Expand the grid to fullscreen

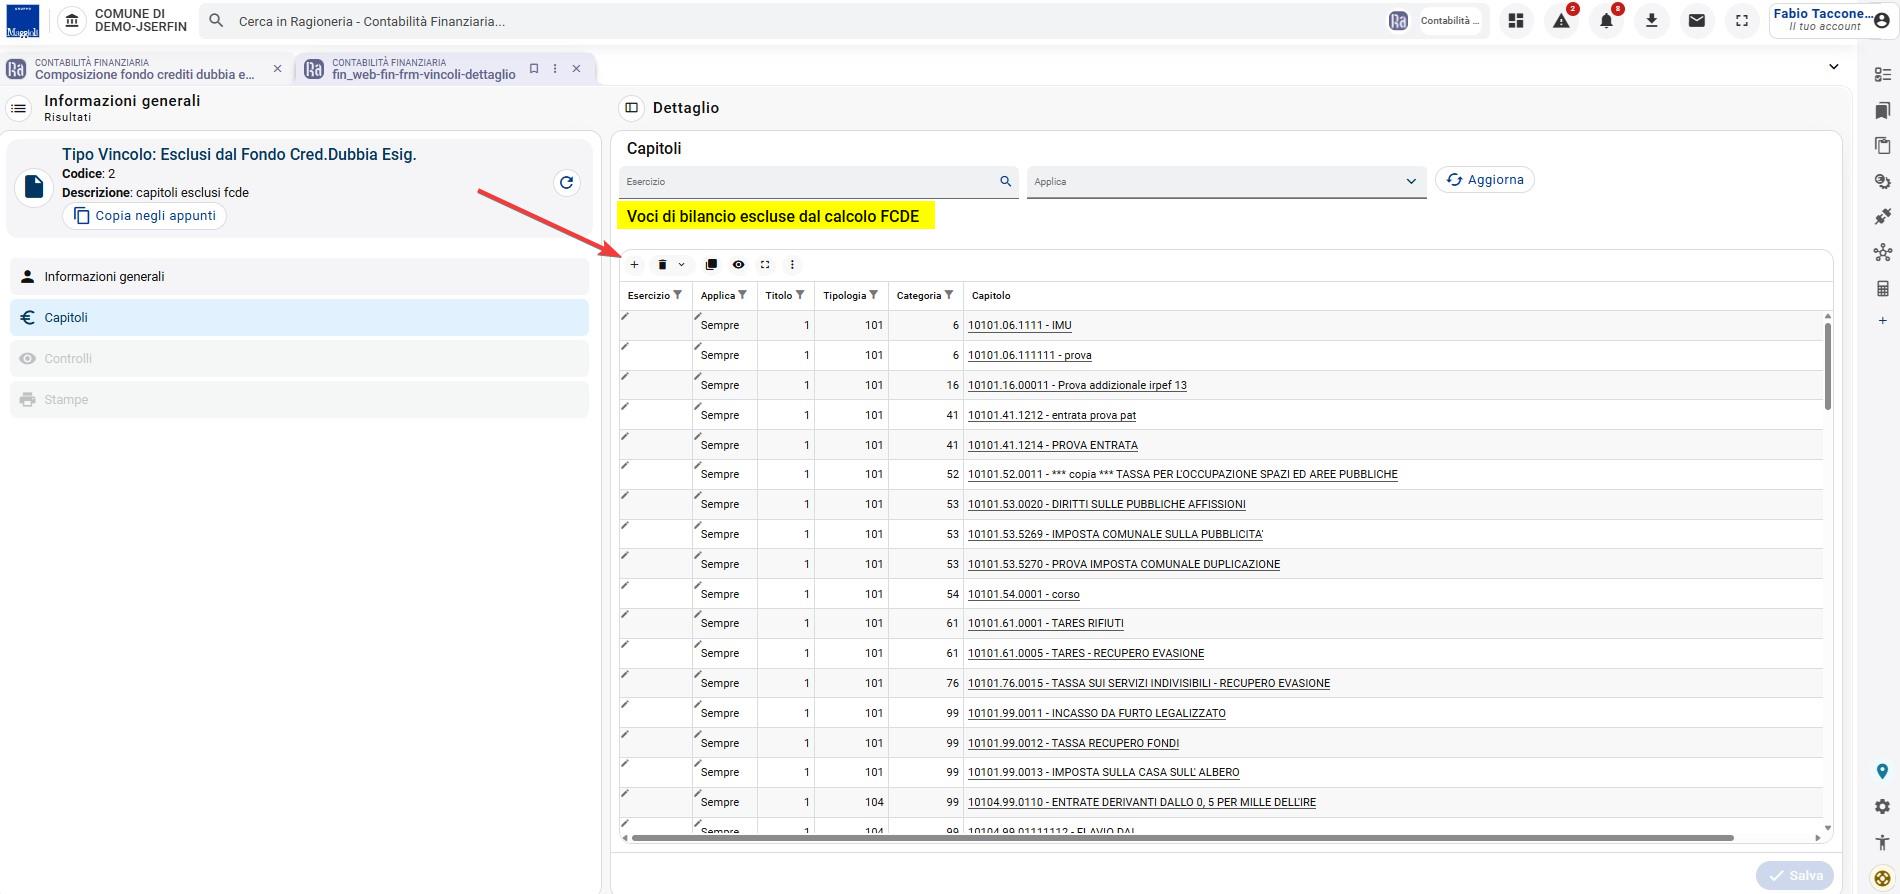[x=765, y=265]
